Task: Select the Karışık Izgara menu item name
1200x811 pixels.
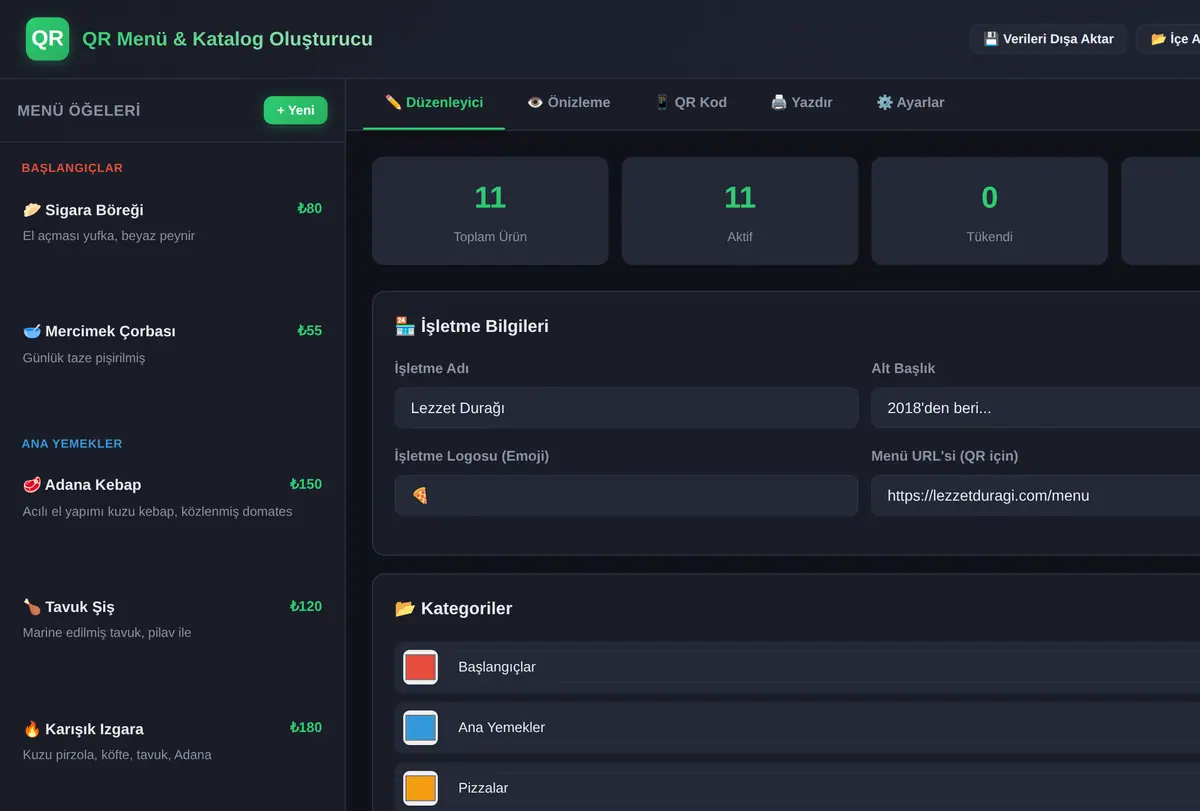Action: click(94, 729)
